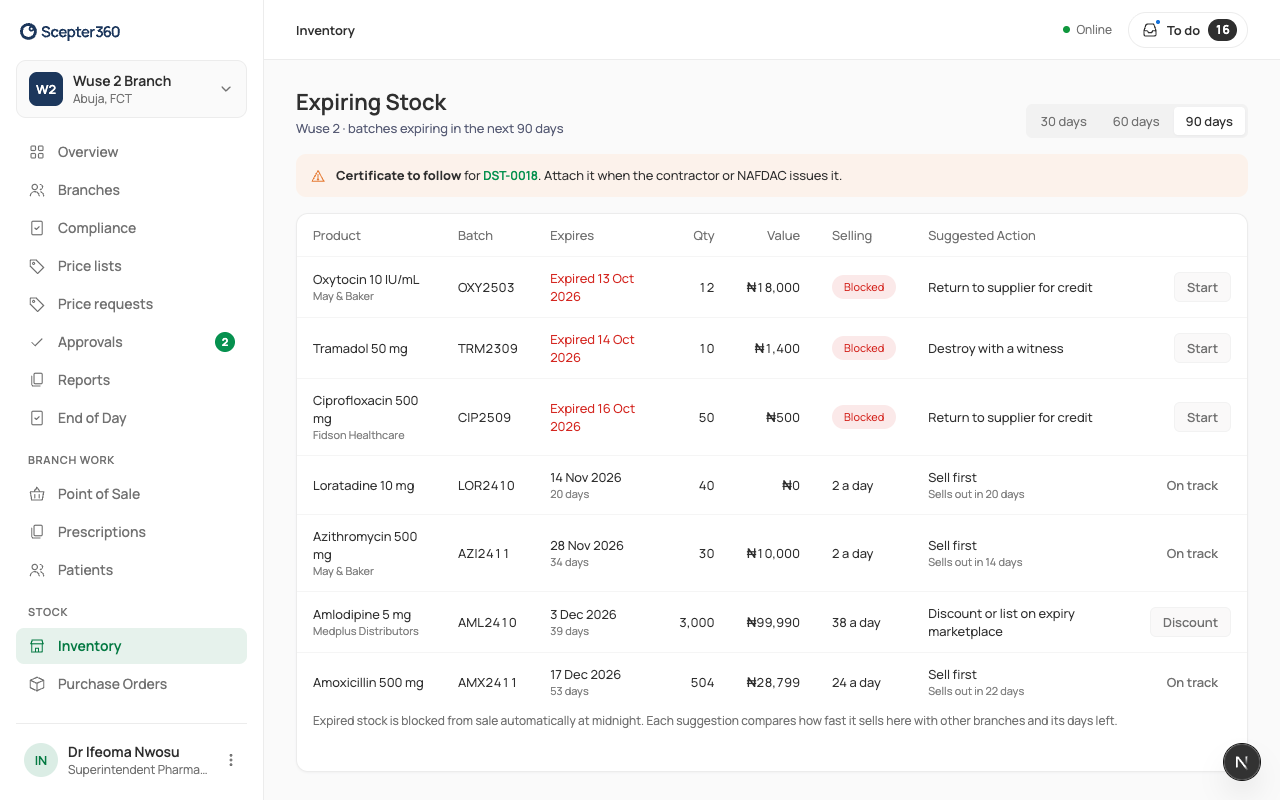Click the Loratadine 10 mg product name
Viewport: 1280px width, 800px height.
[x=363, y=486]
